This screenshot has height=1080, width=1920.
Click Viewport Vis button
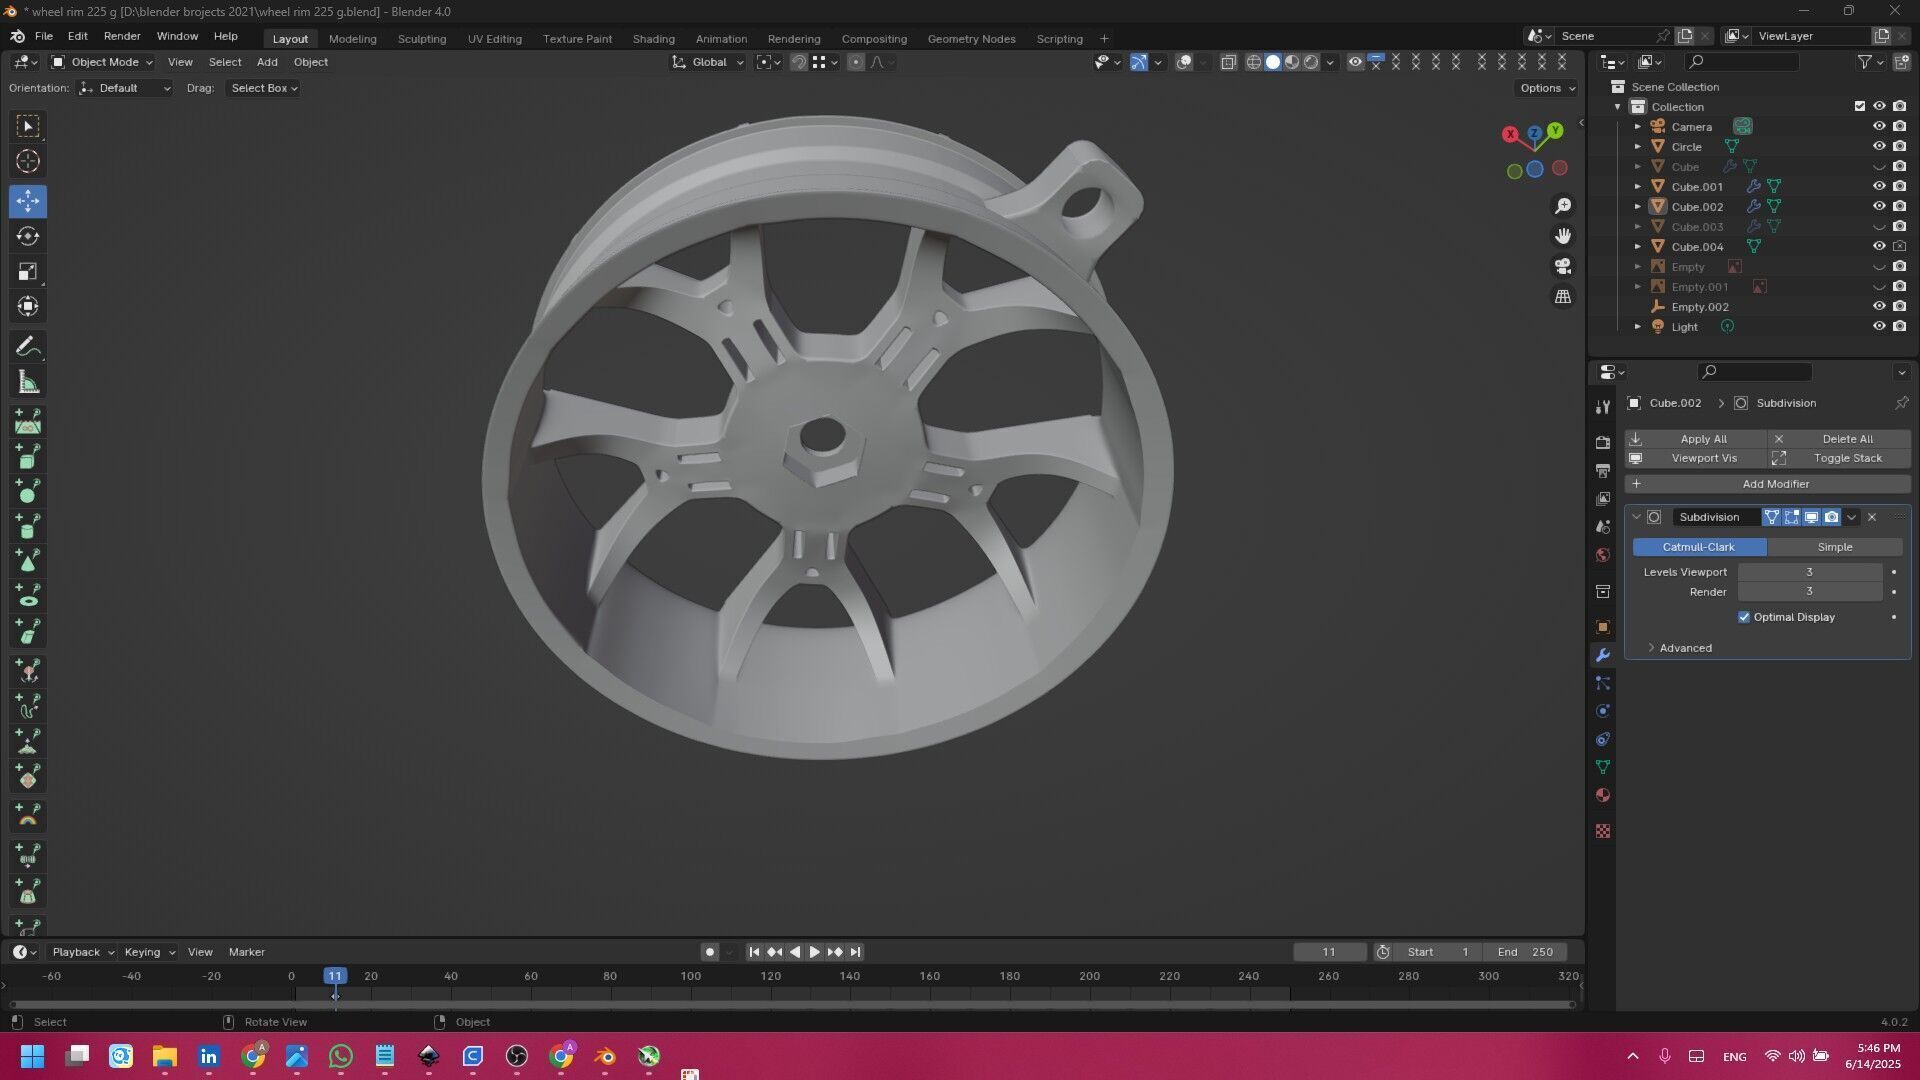(1696, 458)
